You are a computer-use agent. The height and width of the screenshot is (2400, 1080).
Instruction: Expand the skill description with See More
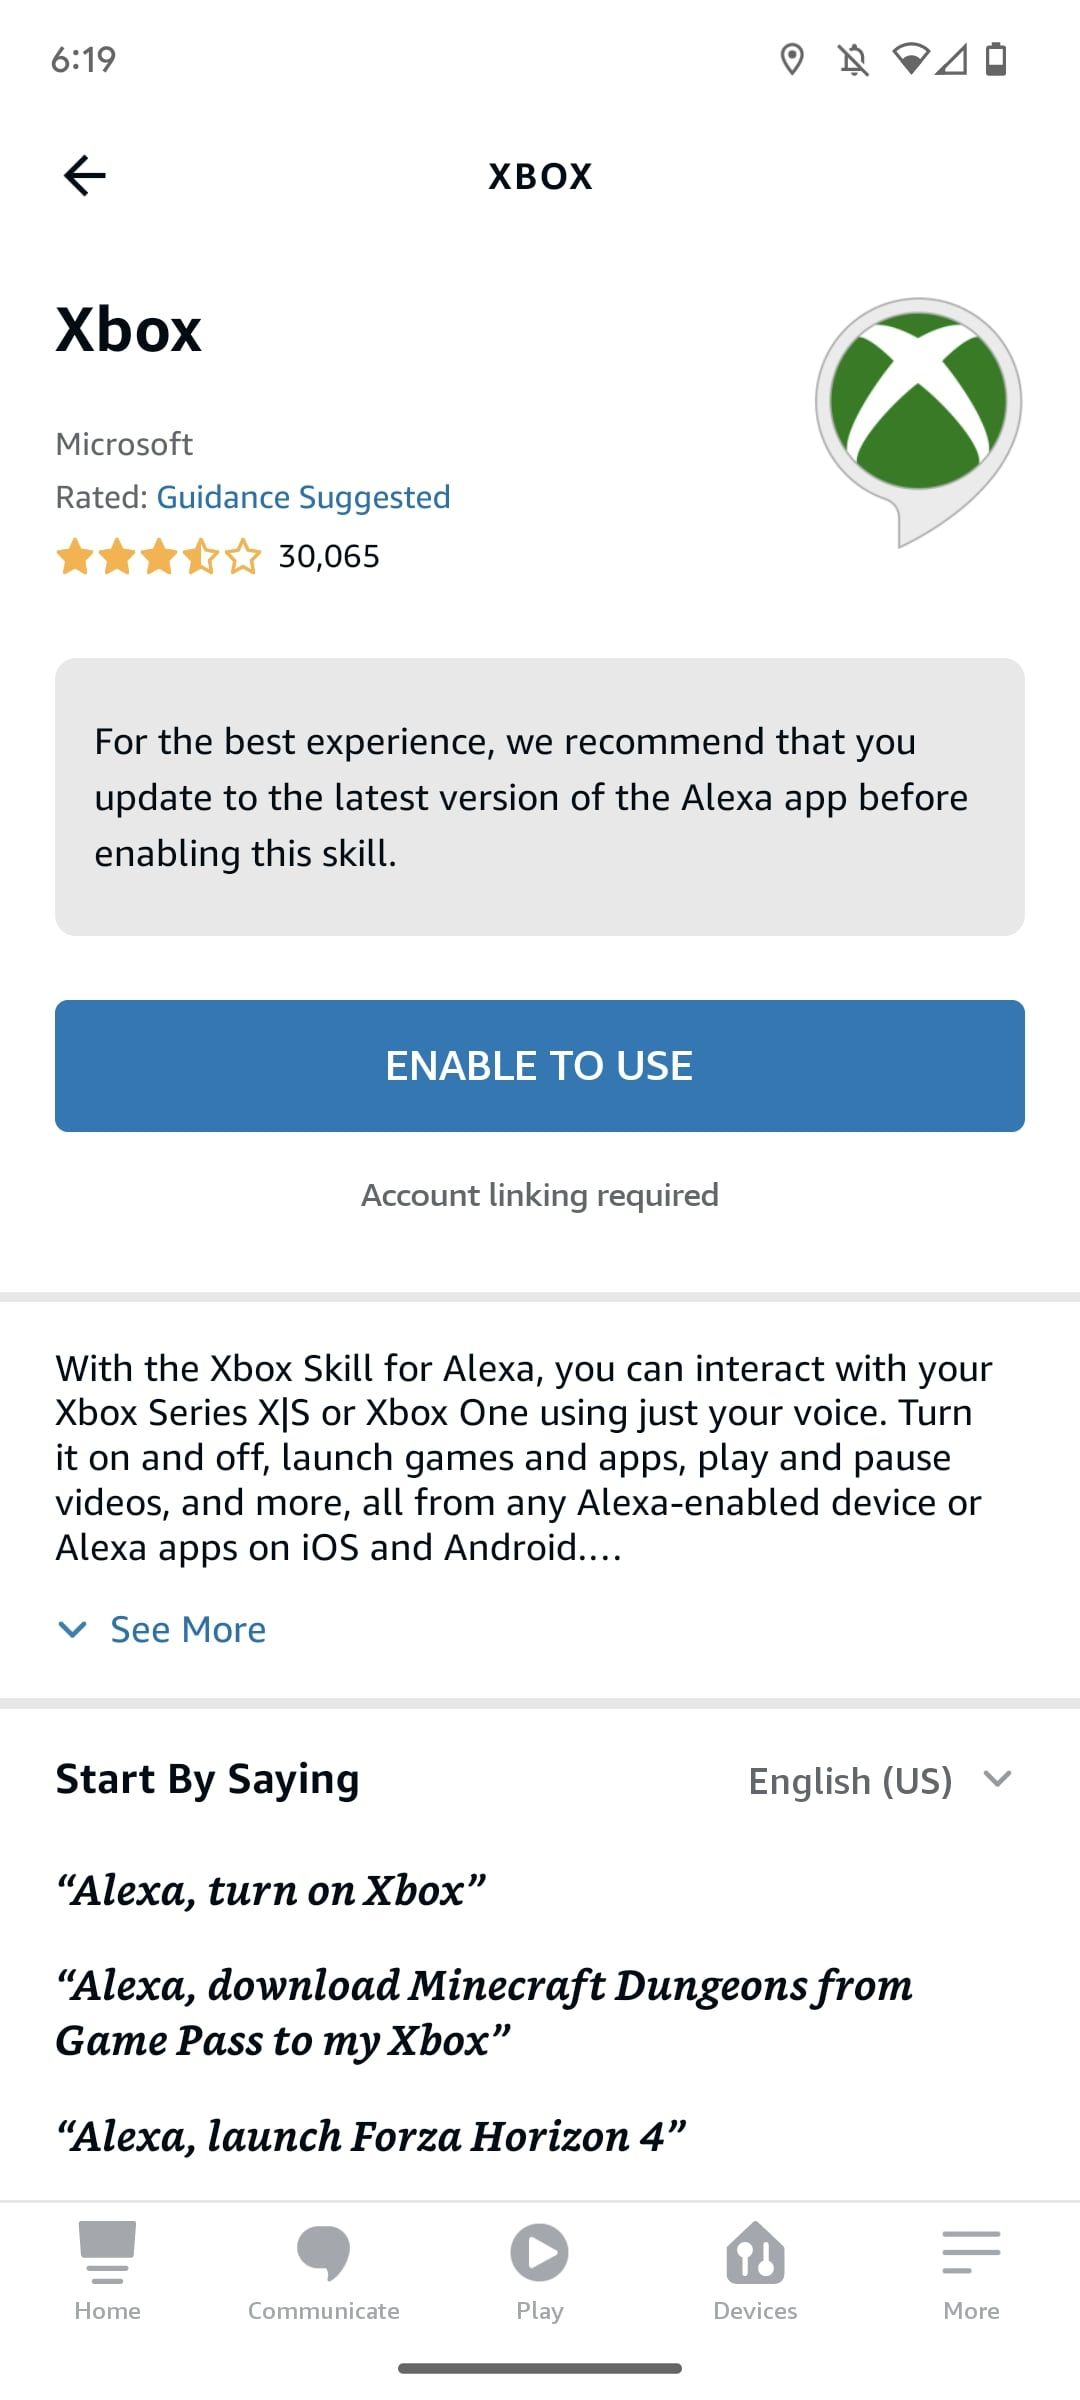pos(186,1629)
